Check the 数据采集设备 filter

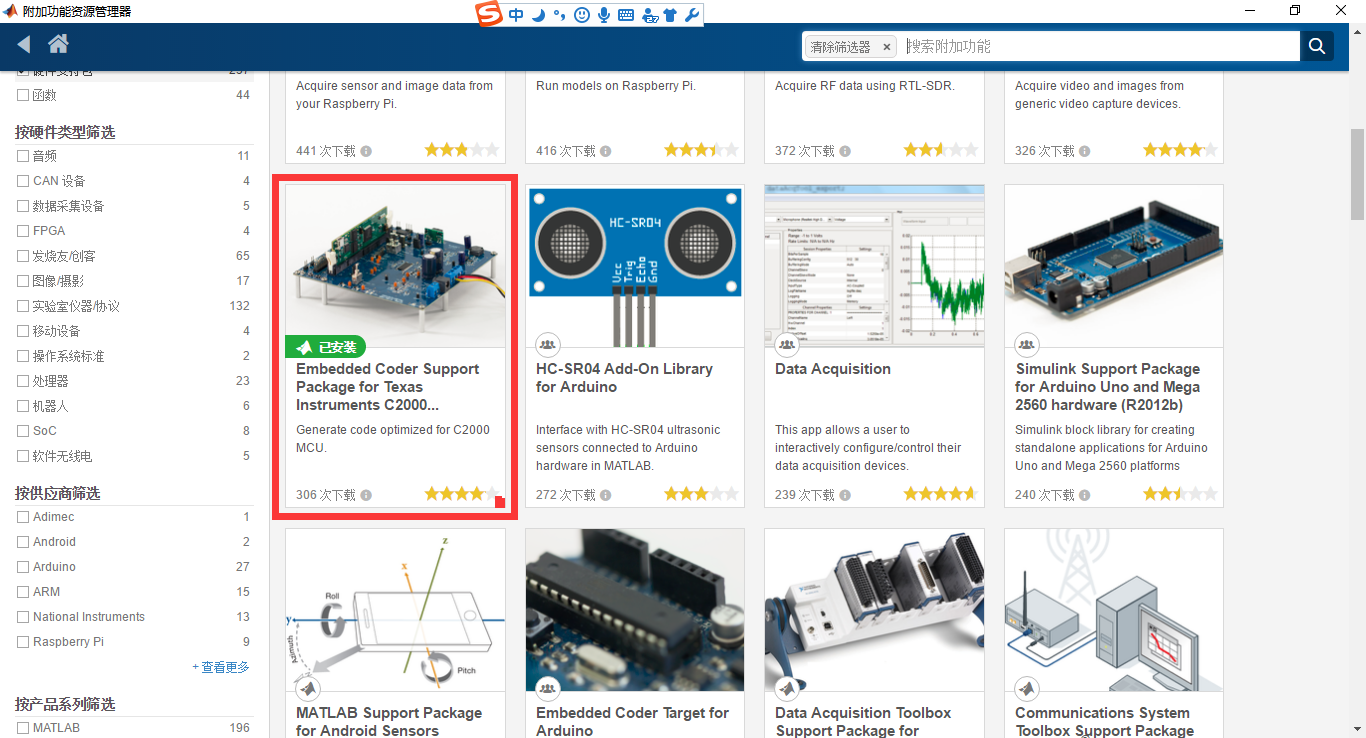pyautogui.click(x=23, y=207)
